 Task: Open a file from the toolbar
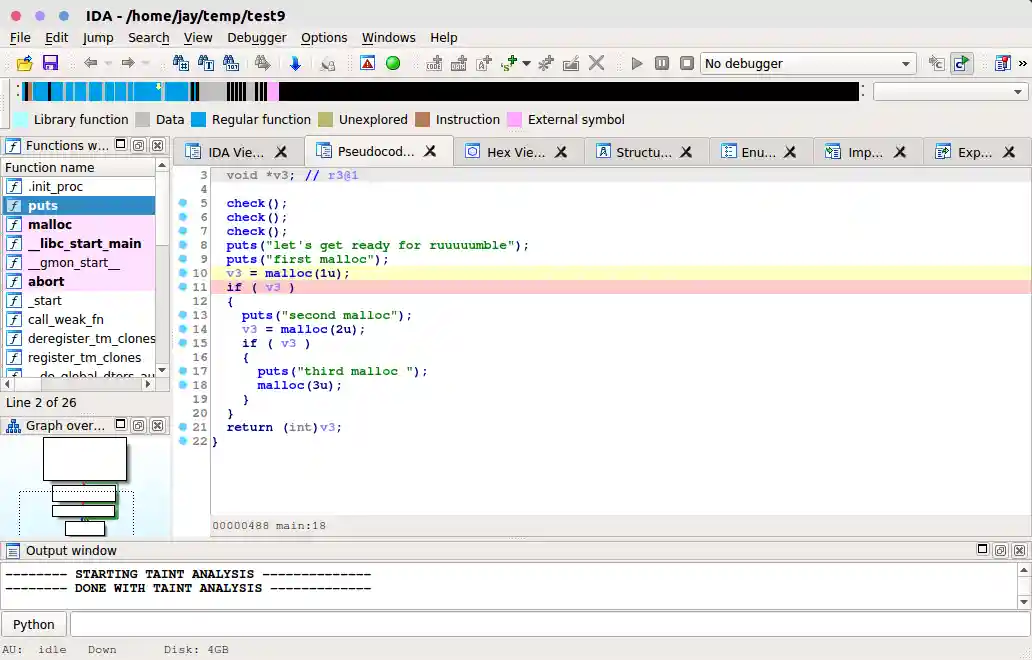(24, 63)
